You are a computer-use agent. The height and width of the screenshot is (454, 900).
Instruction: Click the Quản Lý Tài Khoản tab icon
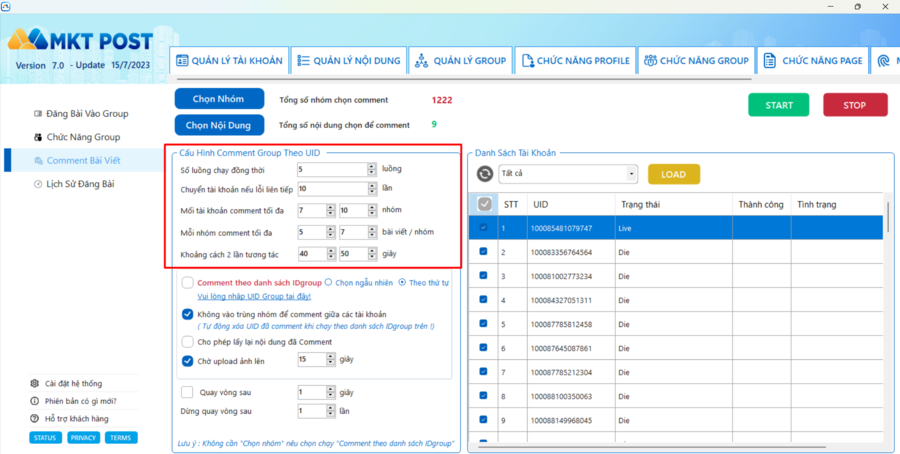click(x=182, y=60)
